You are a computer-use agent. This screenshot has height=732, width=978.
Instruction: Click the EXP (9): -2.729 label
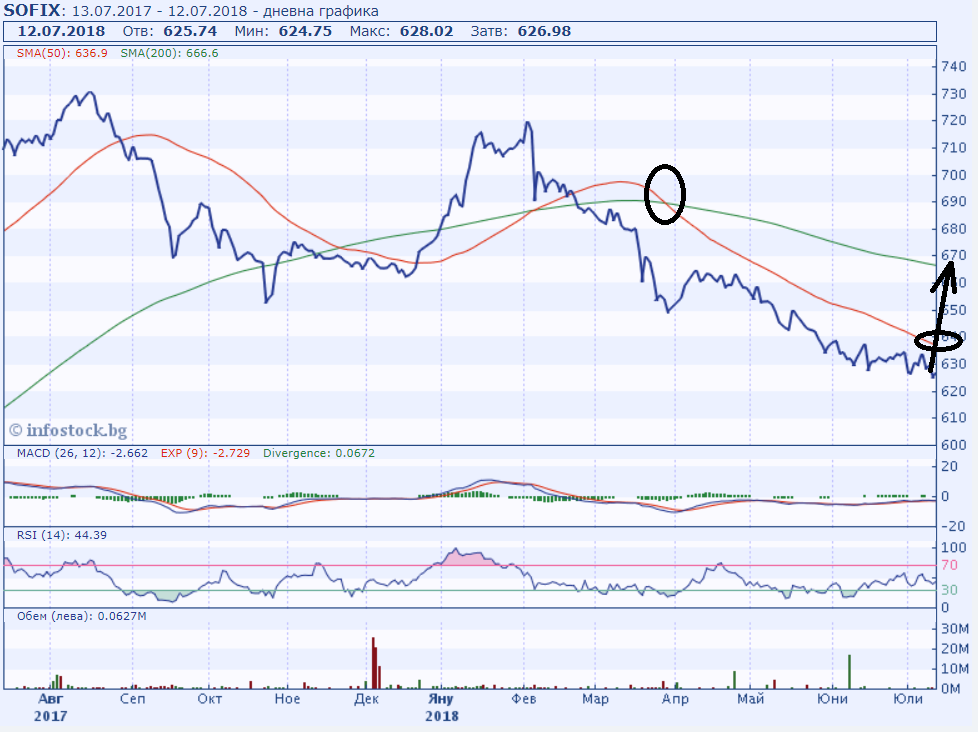tap(205, 453)
